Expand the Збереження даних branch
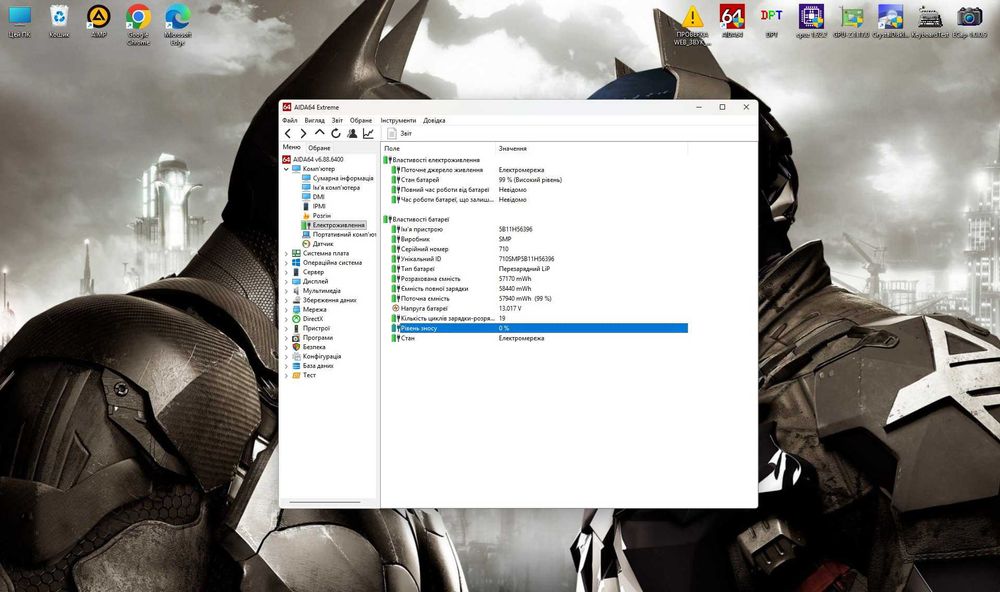Image resolution: width=1000 pixels, height=592 pixels. (286, 300)
